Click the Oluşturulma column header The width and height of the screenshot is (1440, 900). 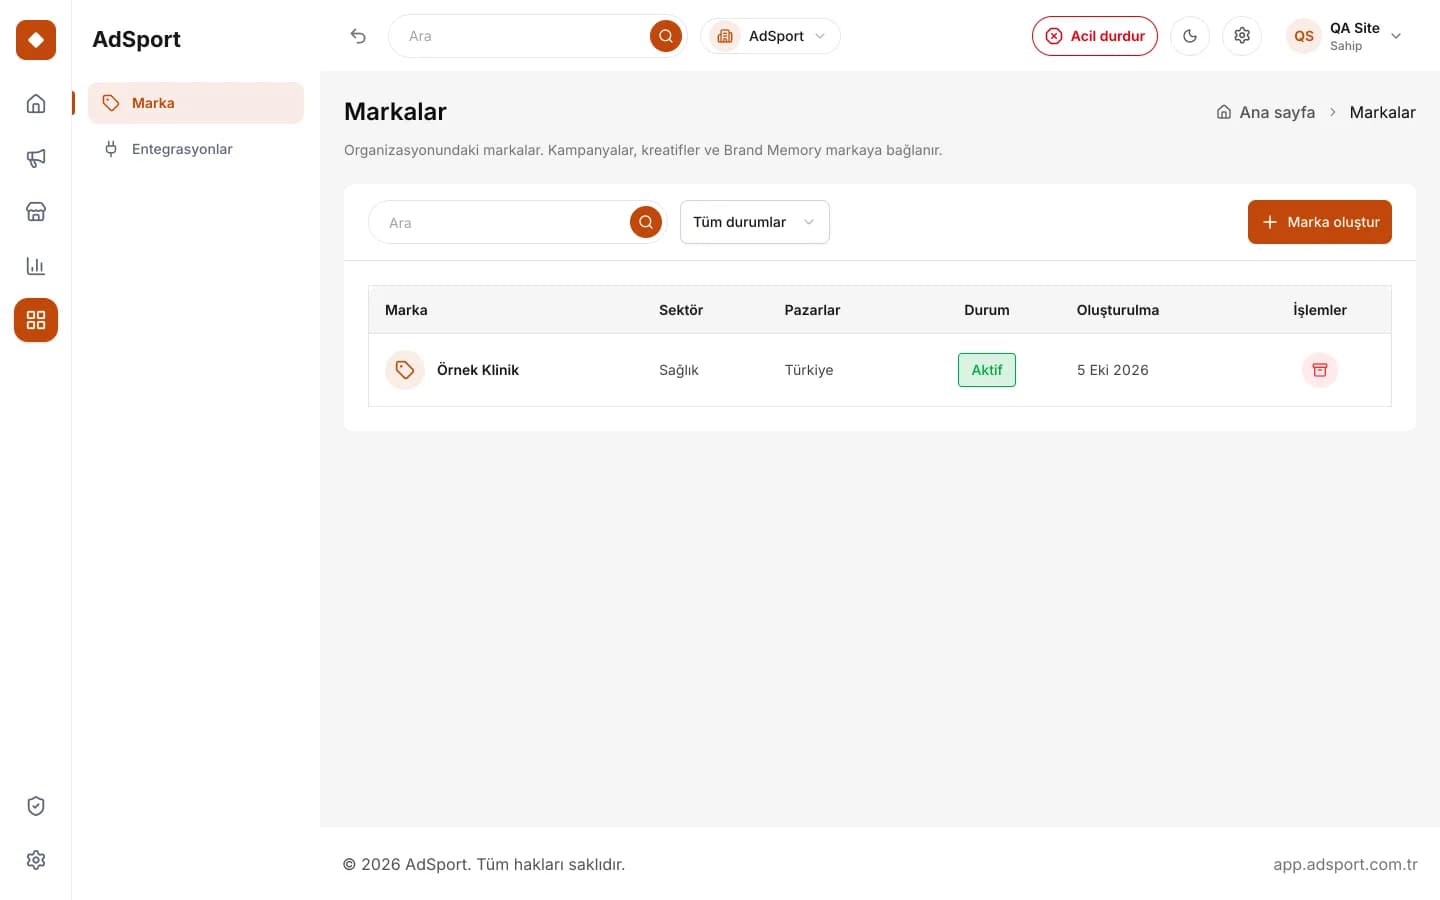coord(1118,310)
